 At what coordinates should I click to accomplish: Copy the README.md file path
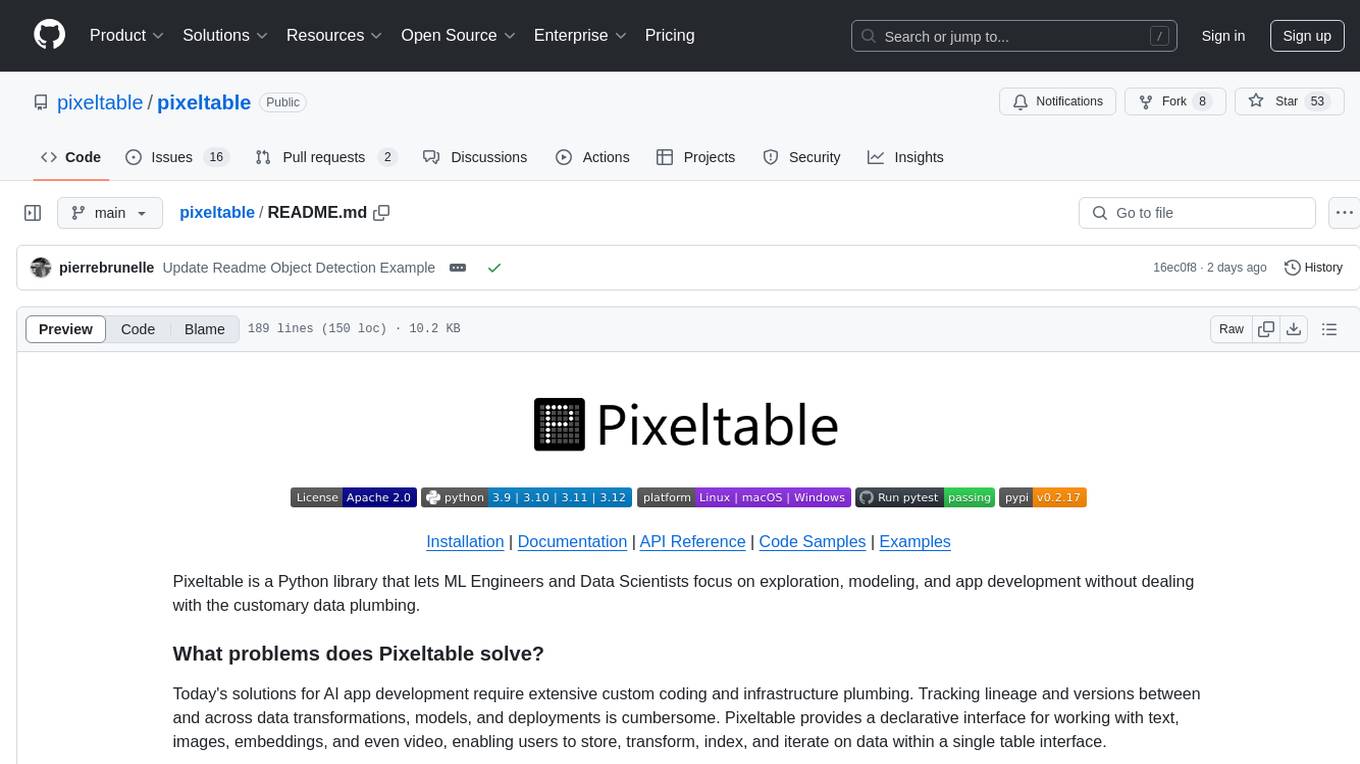381,213
